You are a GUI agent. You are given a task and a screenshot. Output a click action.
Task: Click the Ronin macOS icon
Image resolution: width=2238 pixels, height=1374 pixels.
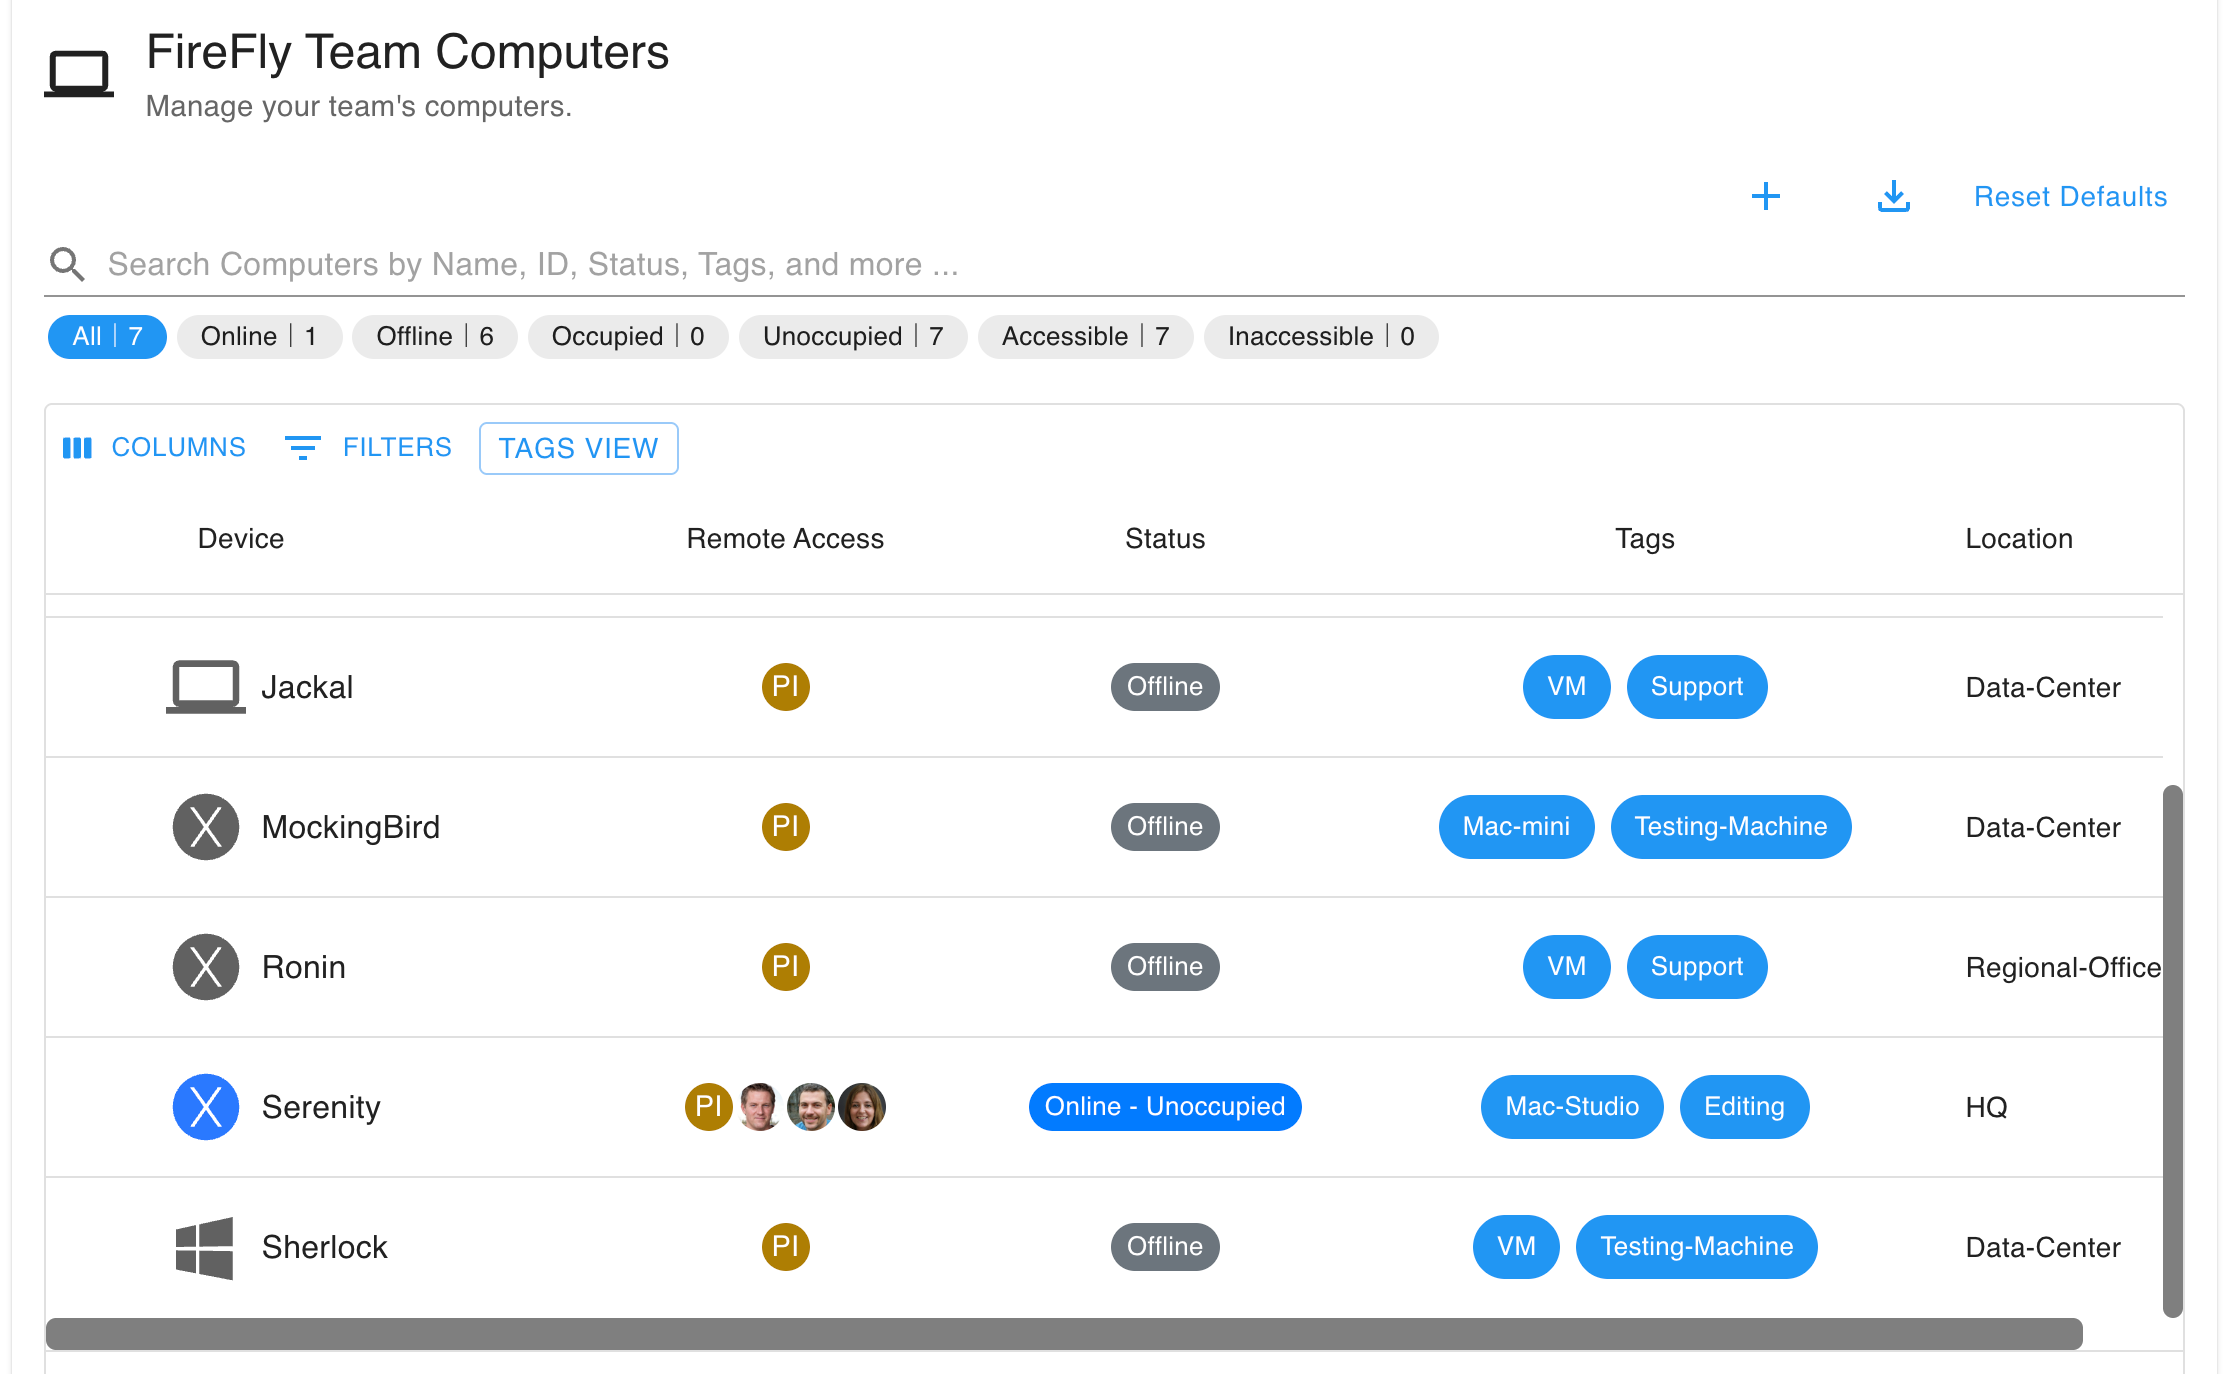tap(206, 967)
